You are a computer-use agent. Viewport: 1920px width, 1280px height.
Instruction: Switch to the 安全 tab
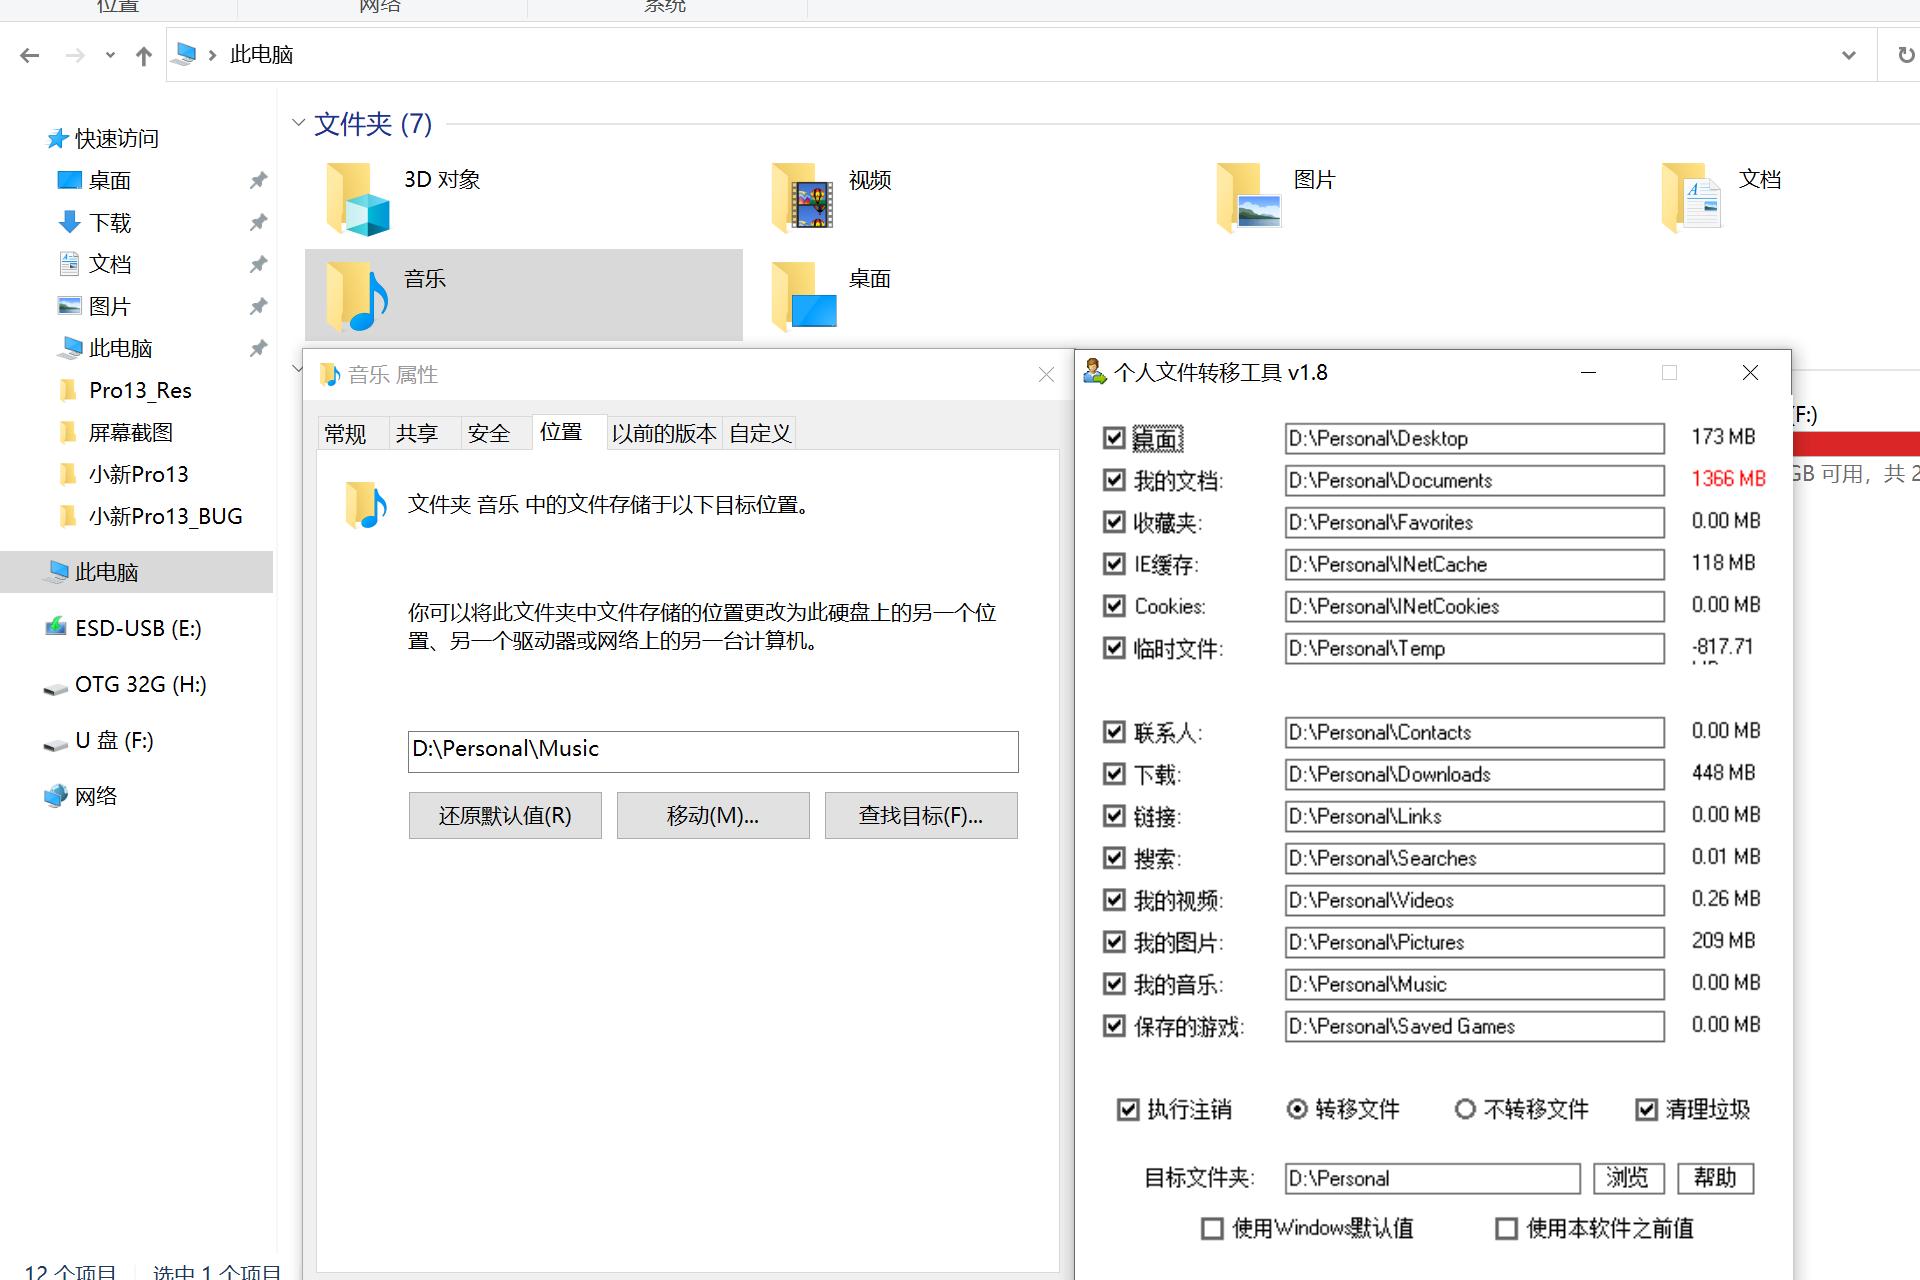(x=489, y=432)
